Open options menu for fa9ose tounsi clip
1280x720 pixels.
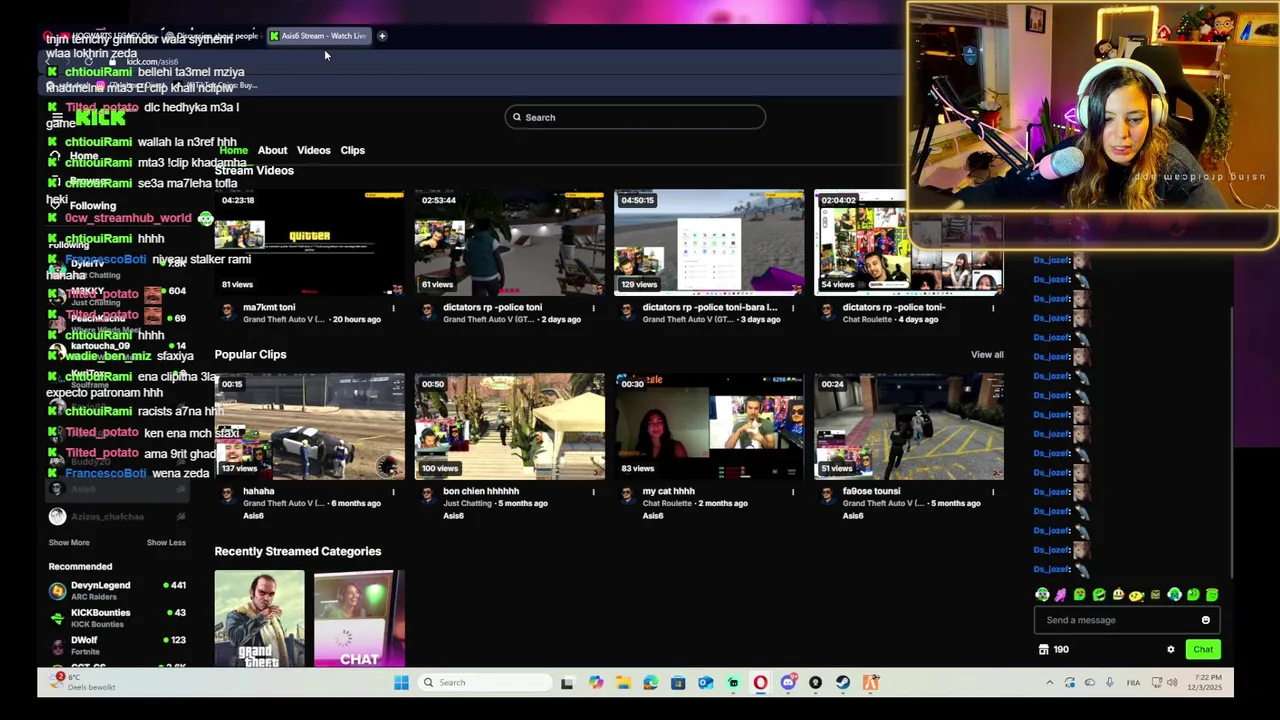(x=993, y=492)
